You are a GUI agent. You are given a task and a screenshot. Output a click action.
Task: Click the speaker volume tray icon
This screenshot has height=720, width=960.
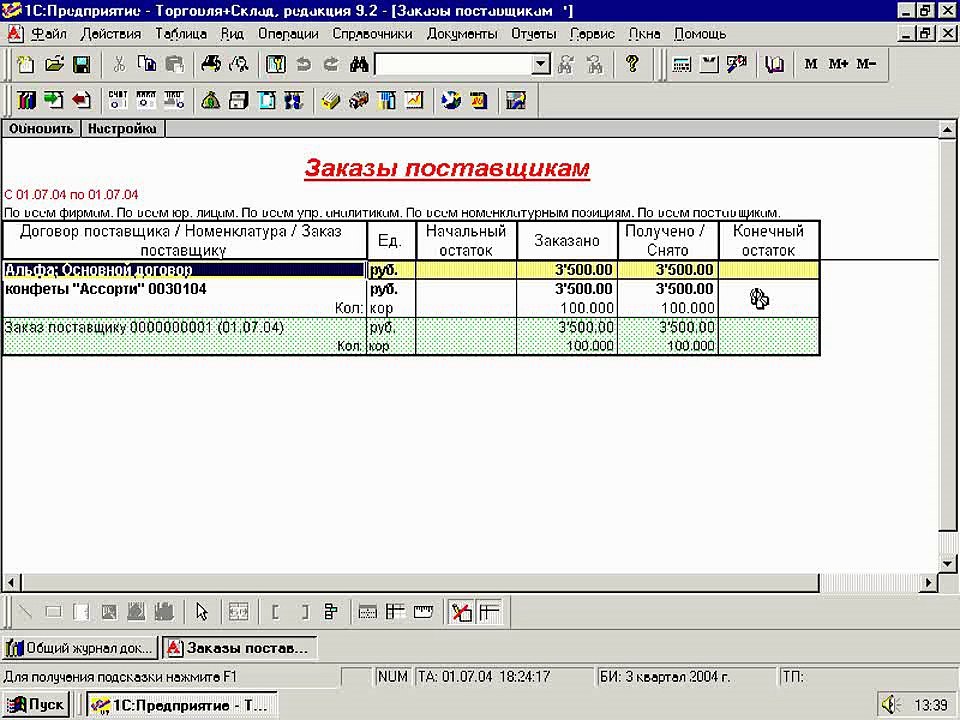click(x=889, y=705)
